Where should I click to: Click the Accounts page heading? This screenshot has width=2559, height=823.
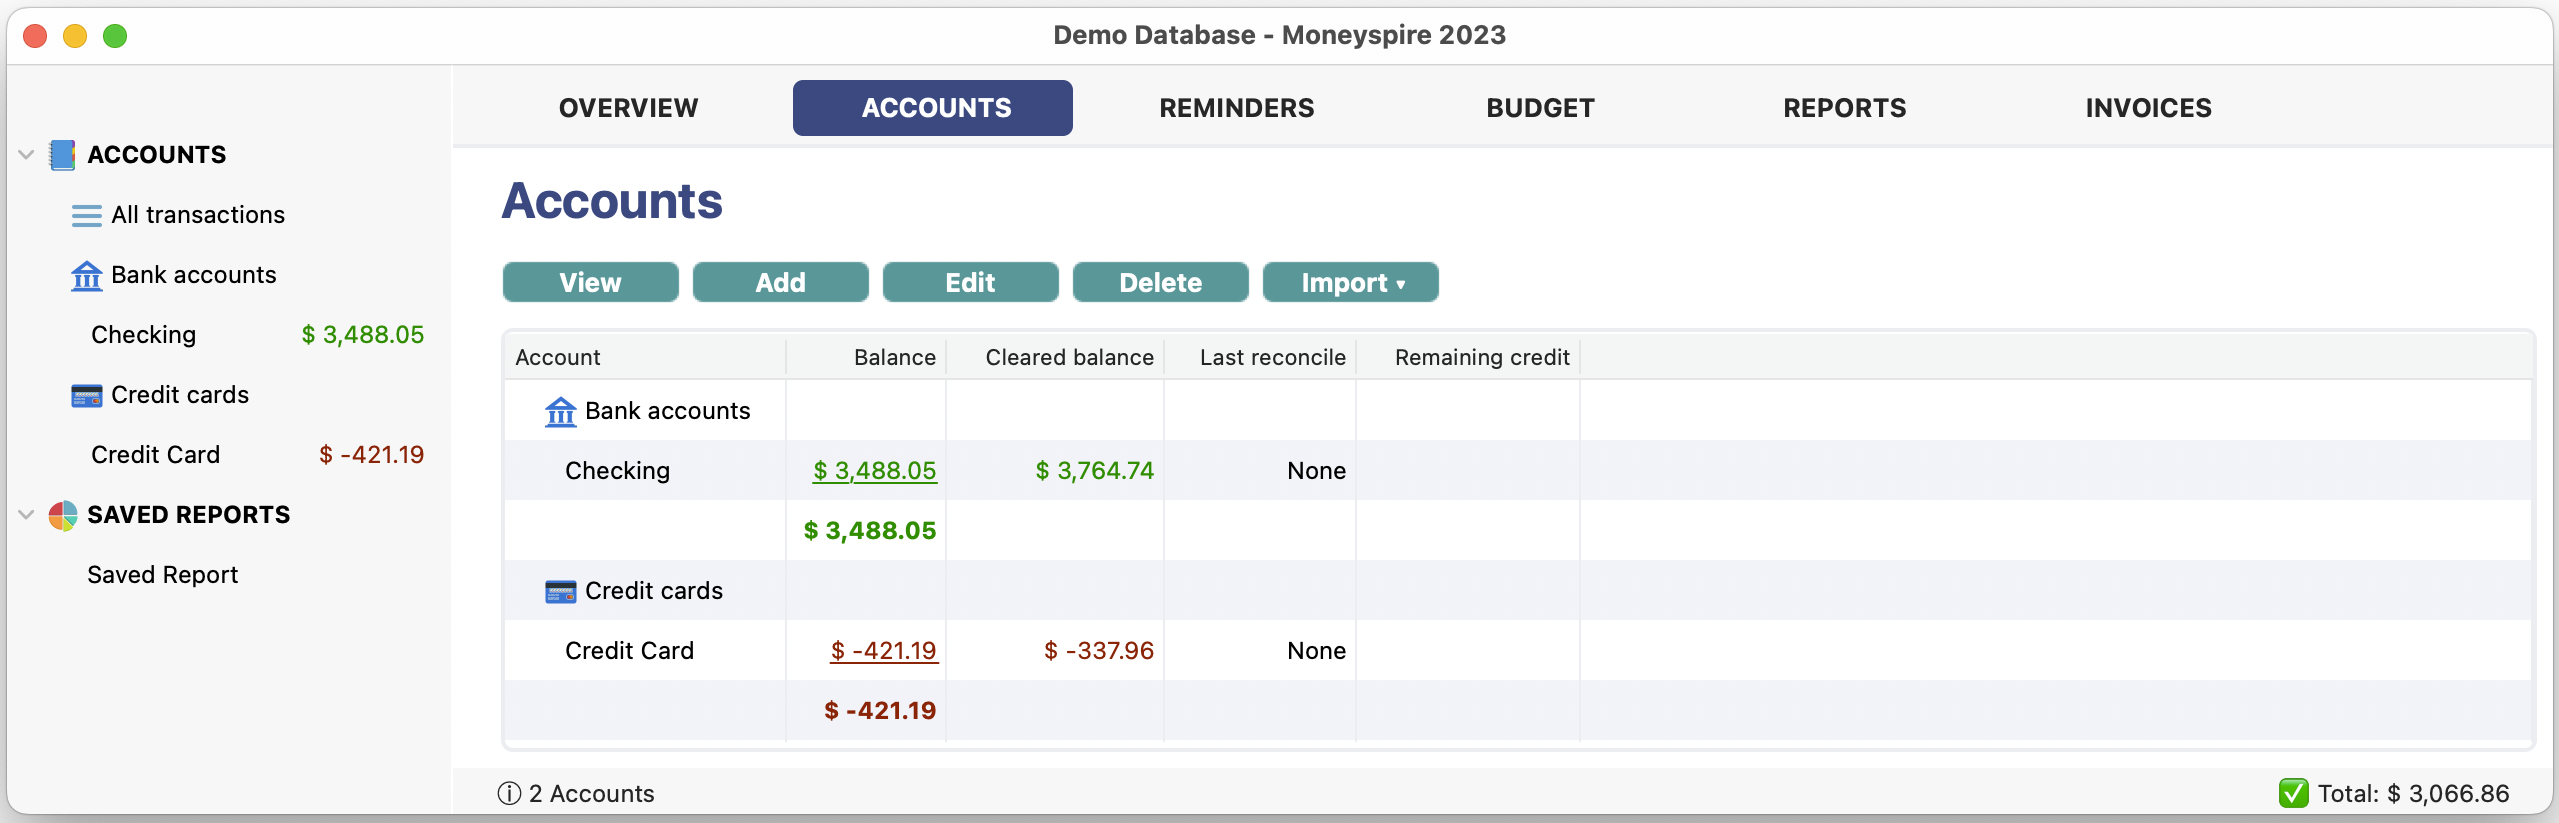pyautogui.click(x=612, y=201)
